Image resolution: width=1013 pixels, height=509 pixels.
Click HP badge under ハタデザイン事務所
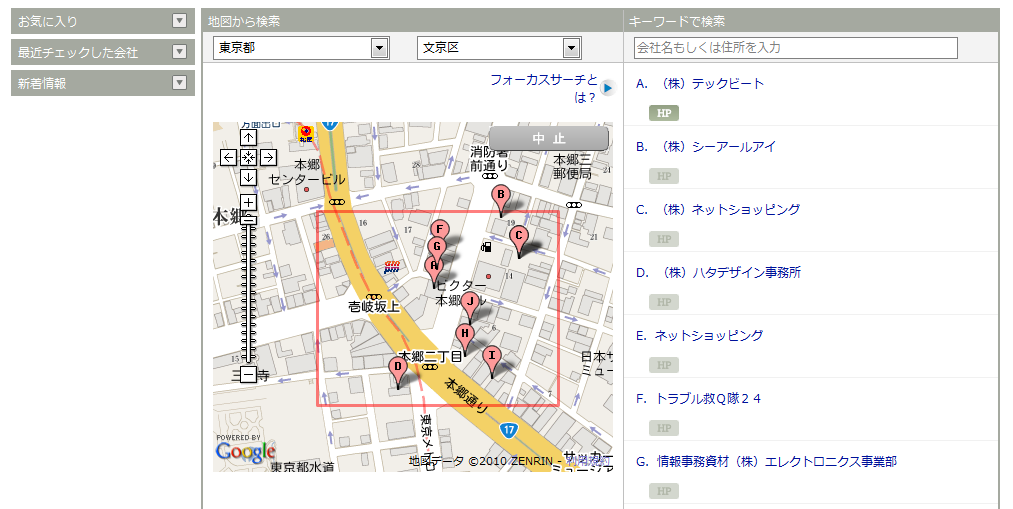[x=663, y=302]
